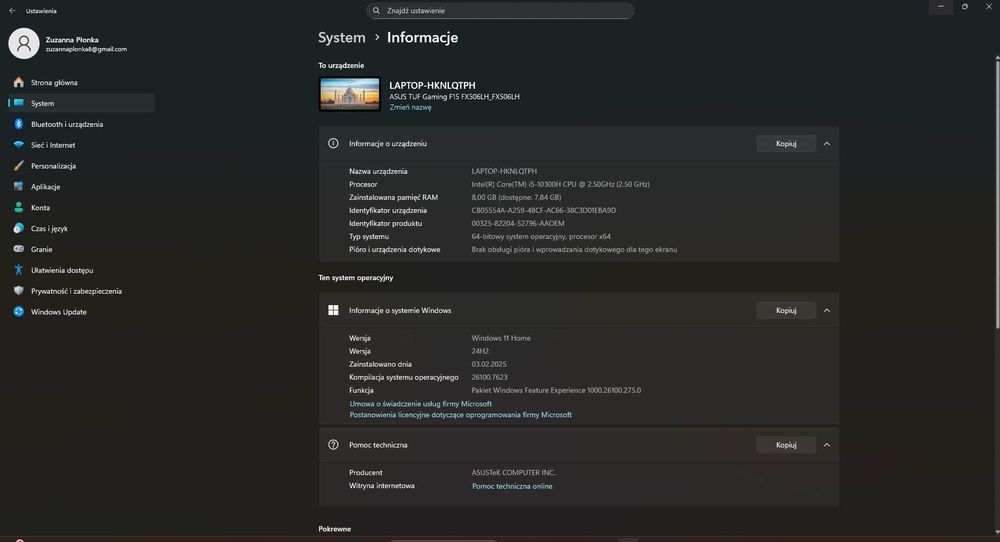Click the ASUSTeK COMPUTER INC. manufacturer text
Screen dimensions: 1000x542
[x=513, y=472]
